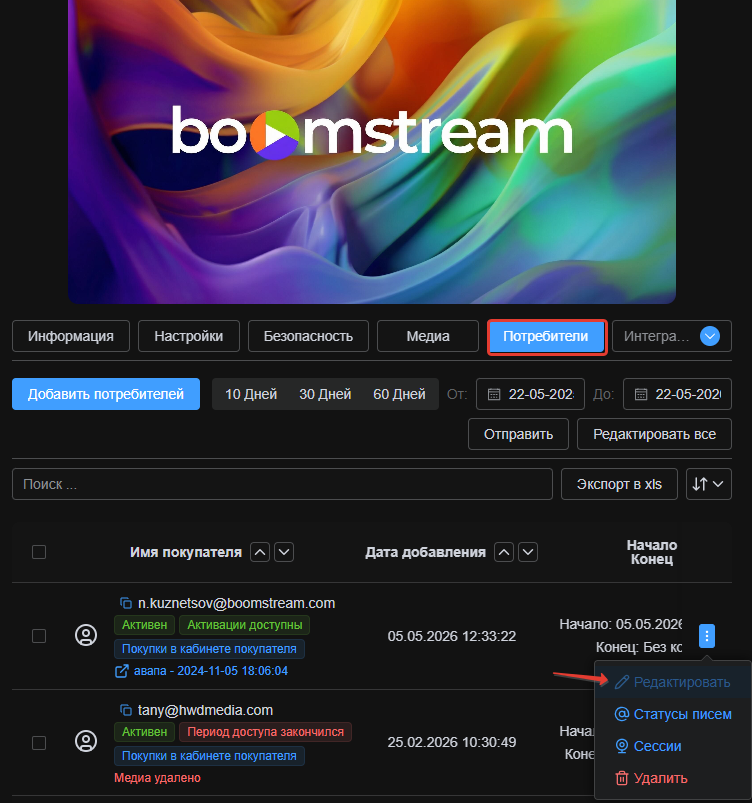This screenshot has width=752, height=803.
Task: Click the Boomstream banner image
Action: [372, 152]
